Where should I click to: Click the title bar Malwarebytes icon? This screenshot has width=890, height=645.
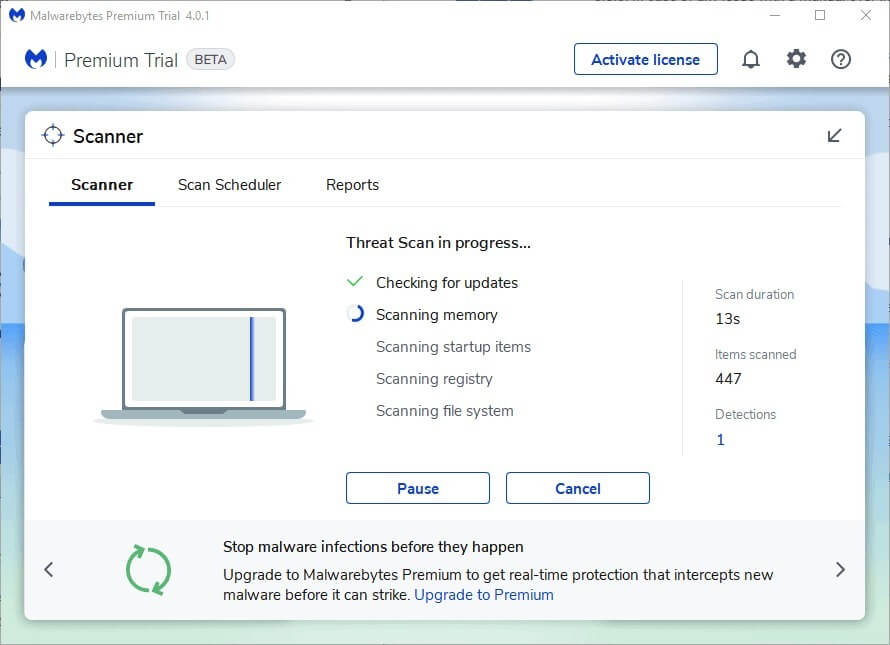click(x=17, y=15)
